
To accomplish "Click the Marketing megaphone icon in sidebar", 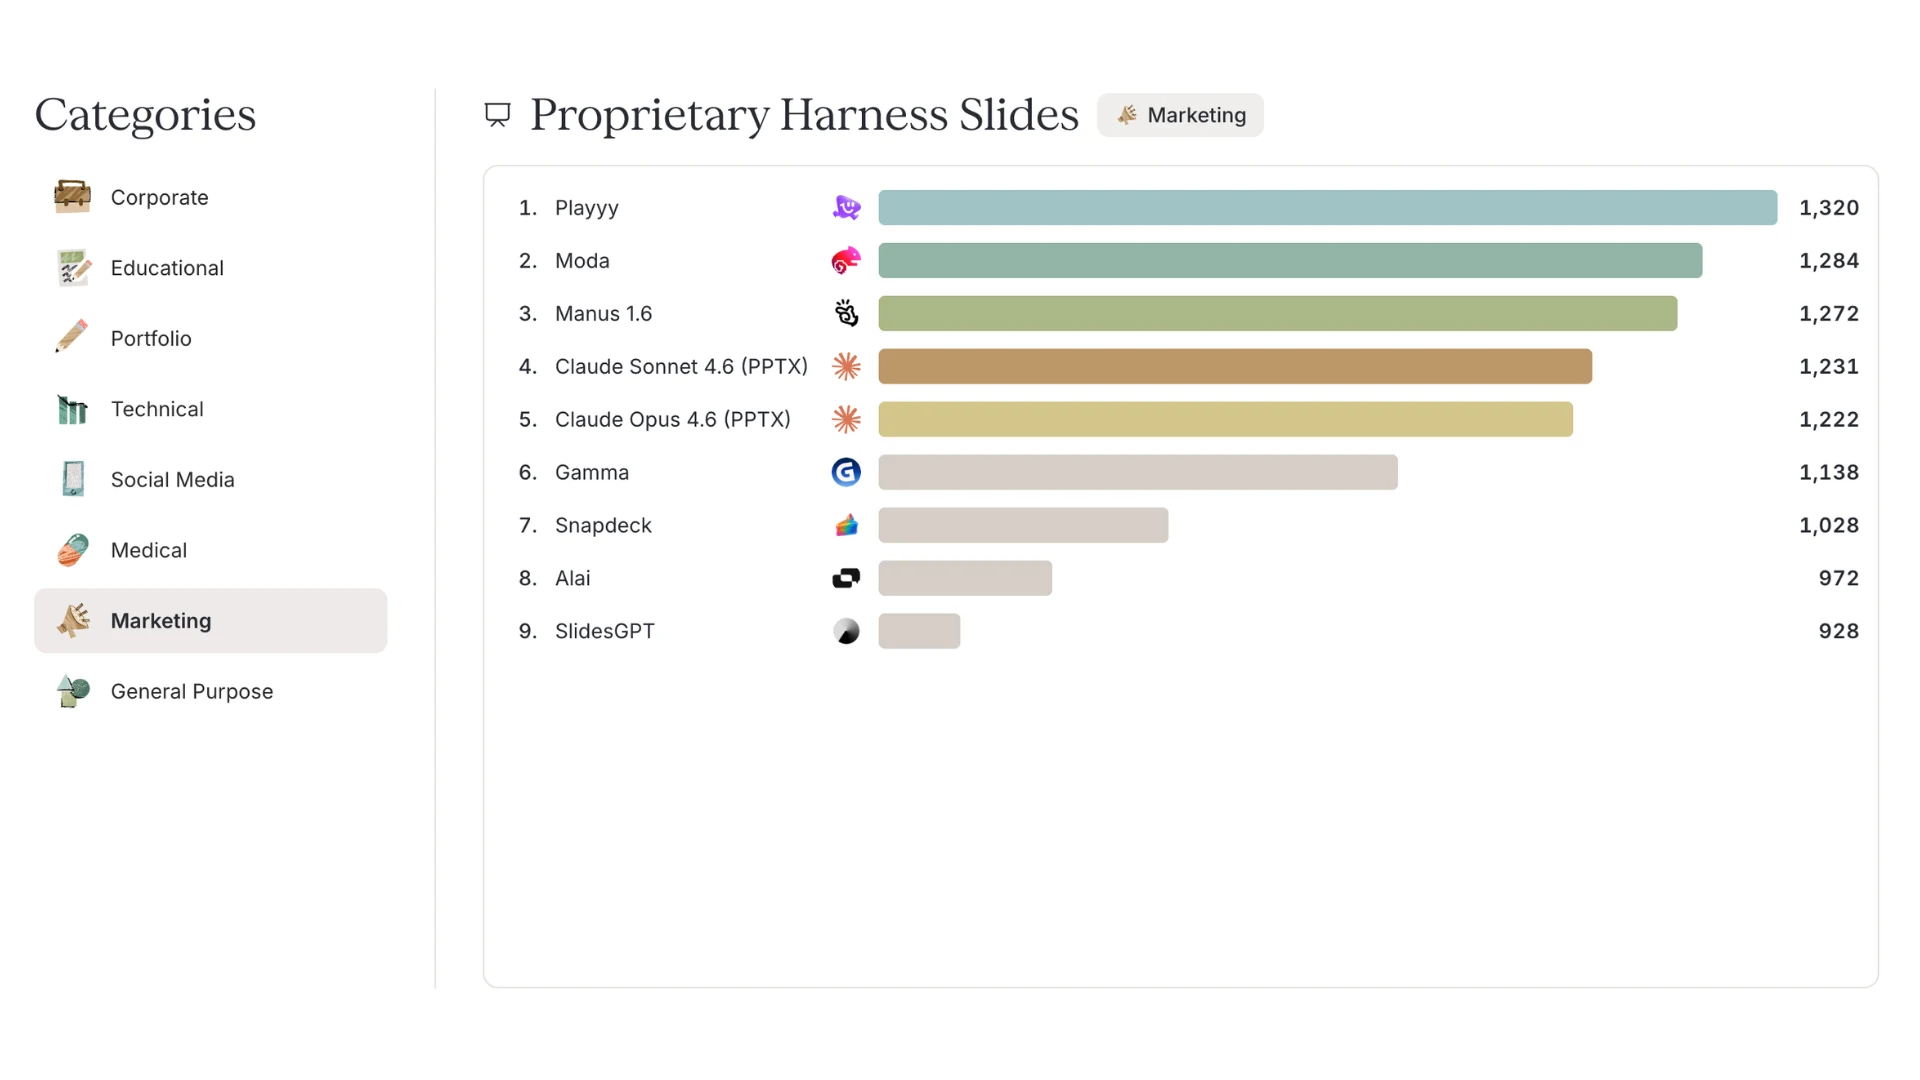I will [73, 621].
